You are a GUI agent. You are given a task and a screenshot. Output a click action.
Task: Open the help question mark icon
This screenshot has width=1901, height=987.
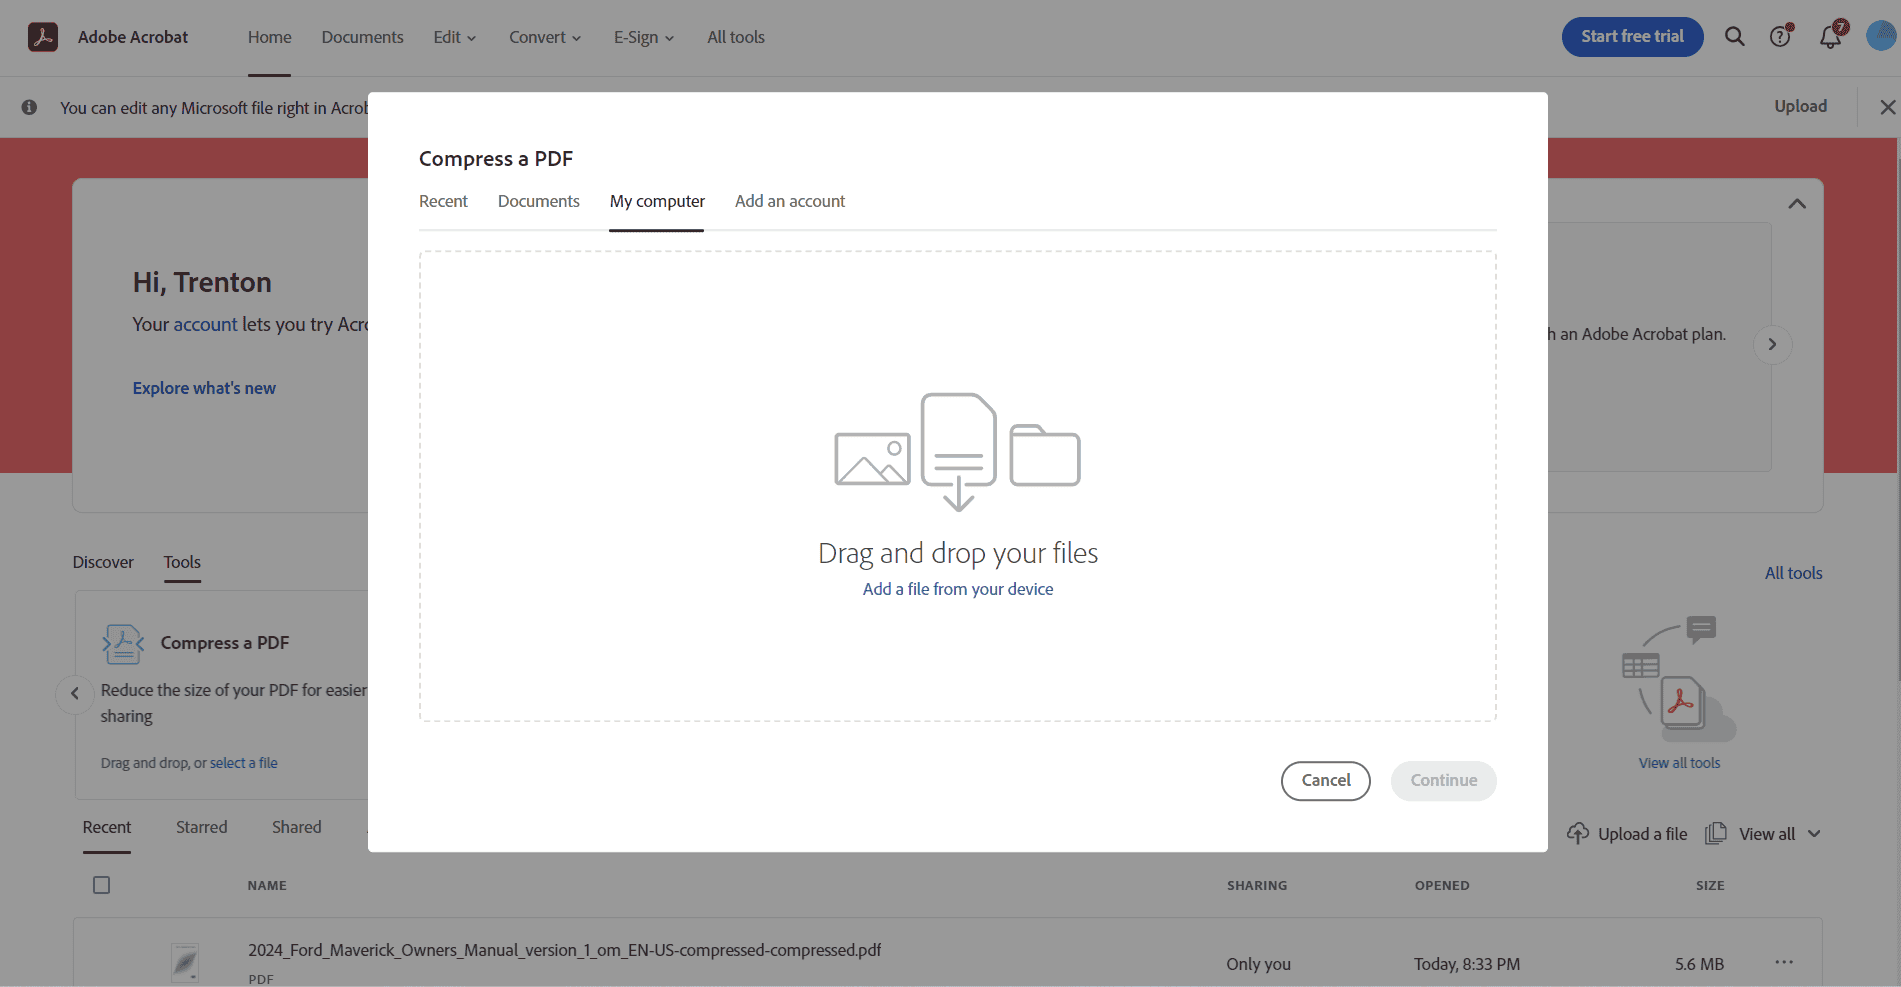[1781, 37]
